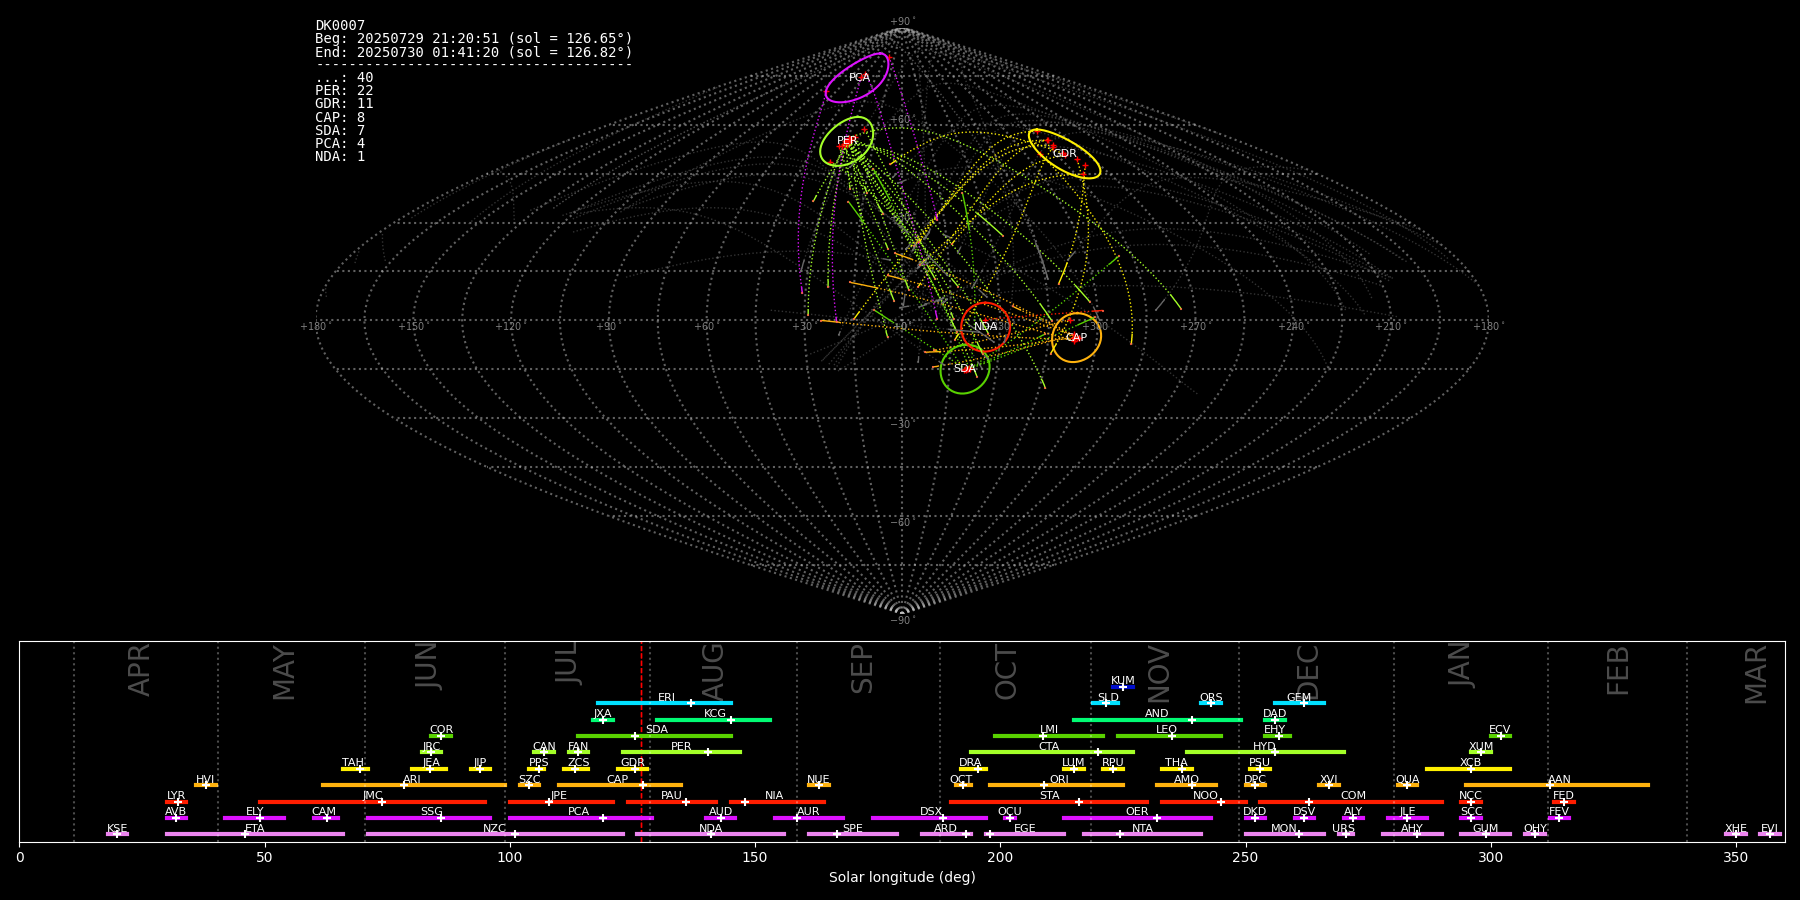Screen dimensions: 1800x900
Task: Click the DSX purple bar in the timeline
Action: [x=929, y=818]
